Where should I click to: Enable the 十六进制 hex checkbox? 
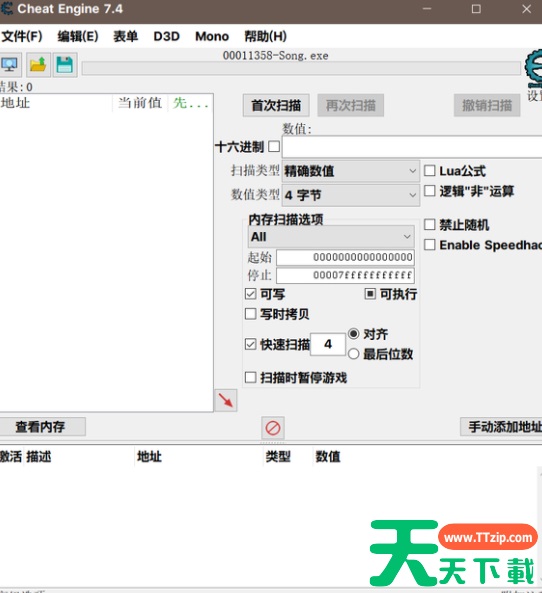pos(274,146)
